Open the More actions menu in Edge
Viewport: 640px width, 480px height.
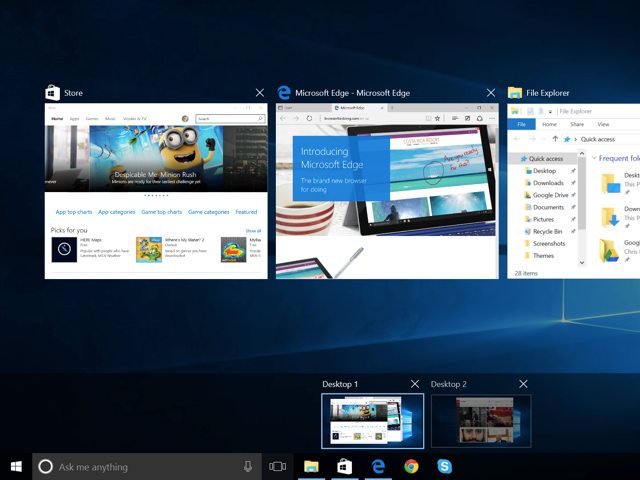[492, 118]
